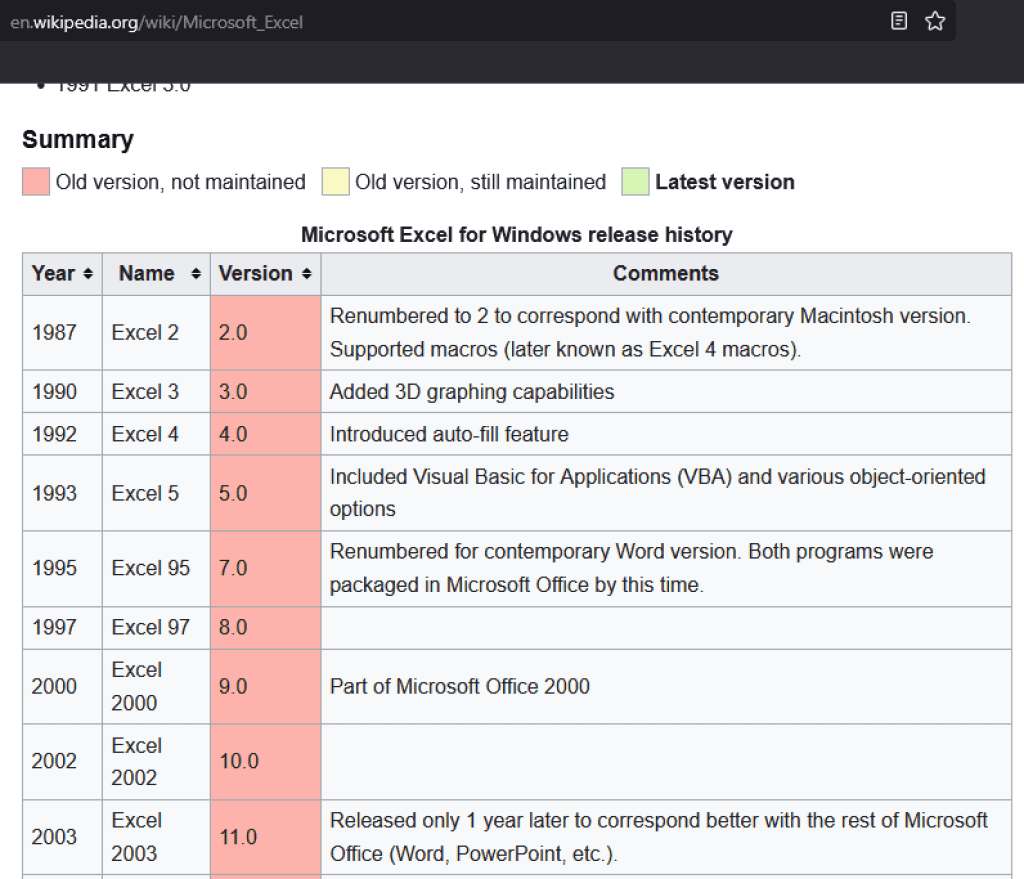This screenshot has height=879, width=1024.
Task: Open reader mode in the browser toolbar
Action: (898, 20)
